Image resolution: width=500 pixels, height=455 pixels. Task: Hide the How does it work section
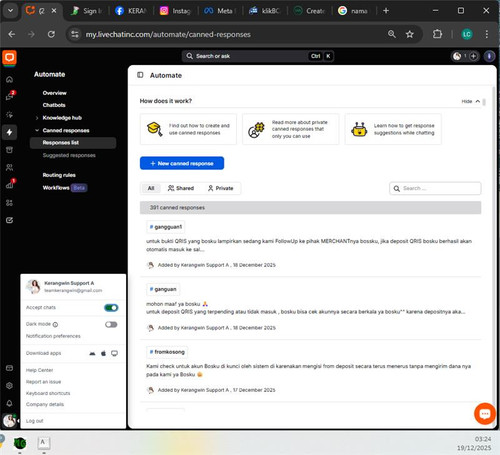[x=471, y=101]
